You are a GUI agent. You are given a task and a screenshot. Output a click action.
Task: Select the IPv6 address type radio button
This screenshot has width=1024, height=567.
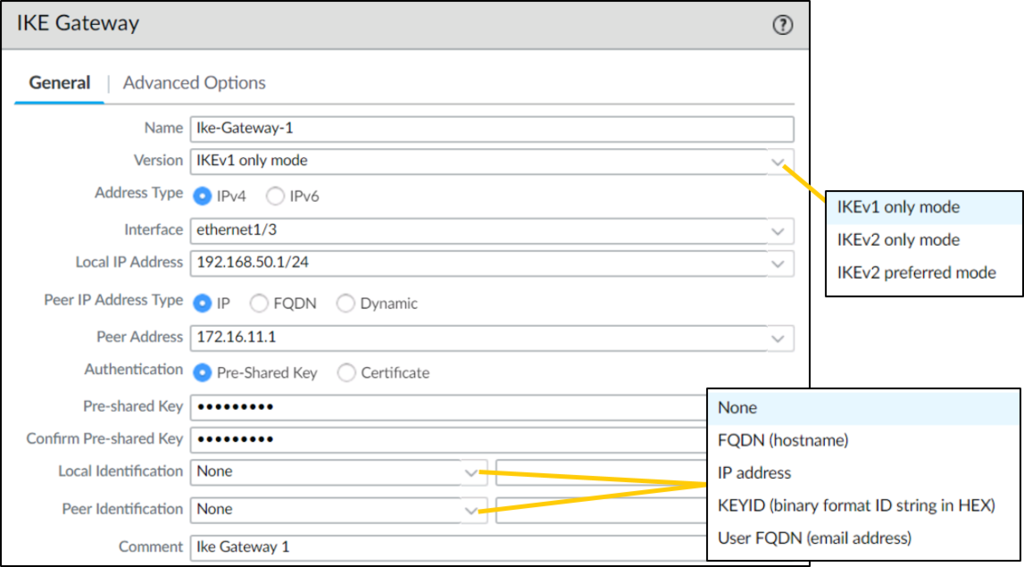[275, 196]
